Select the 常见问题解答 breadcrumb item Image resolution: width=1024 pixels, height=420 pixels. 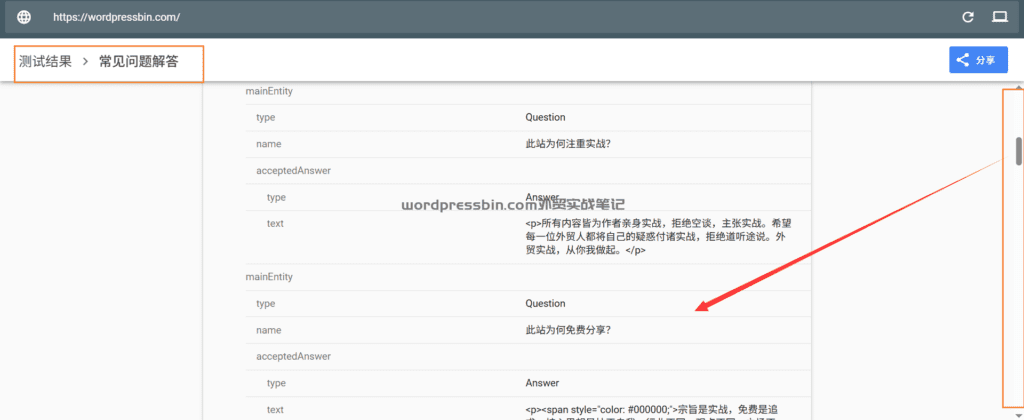click(x=138, y=62)
